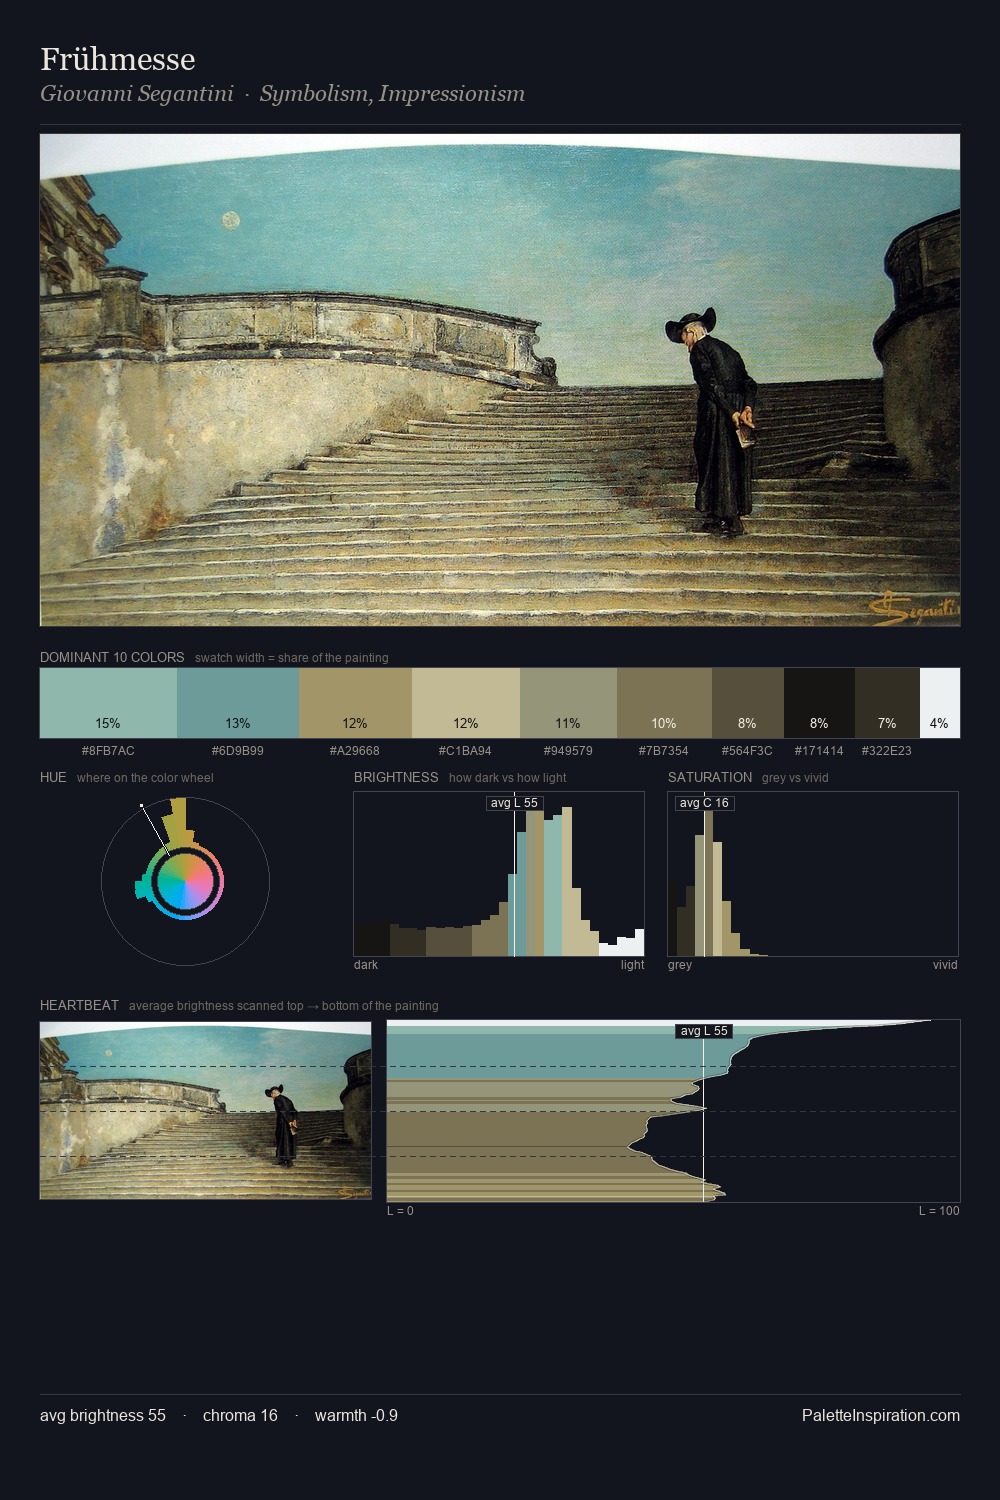Click the 'BRIGHTNESS' section heading
The height and width of the screenshot is (1500, 1000).
pos(396,777)
